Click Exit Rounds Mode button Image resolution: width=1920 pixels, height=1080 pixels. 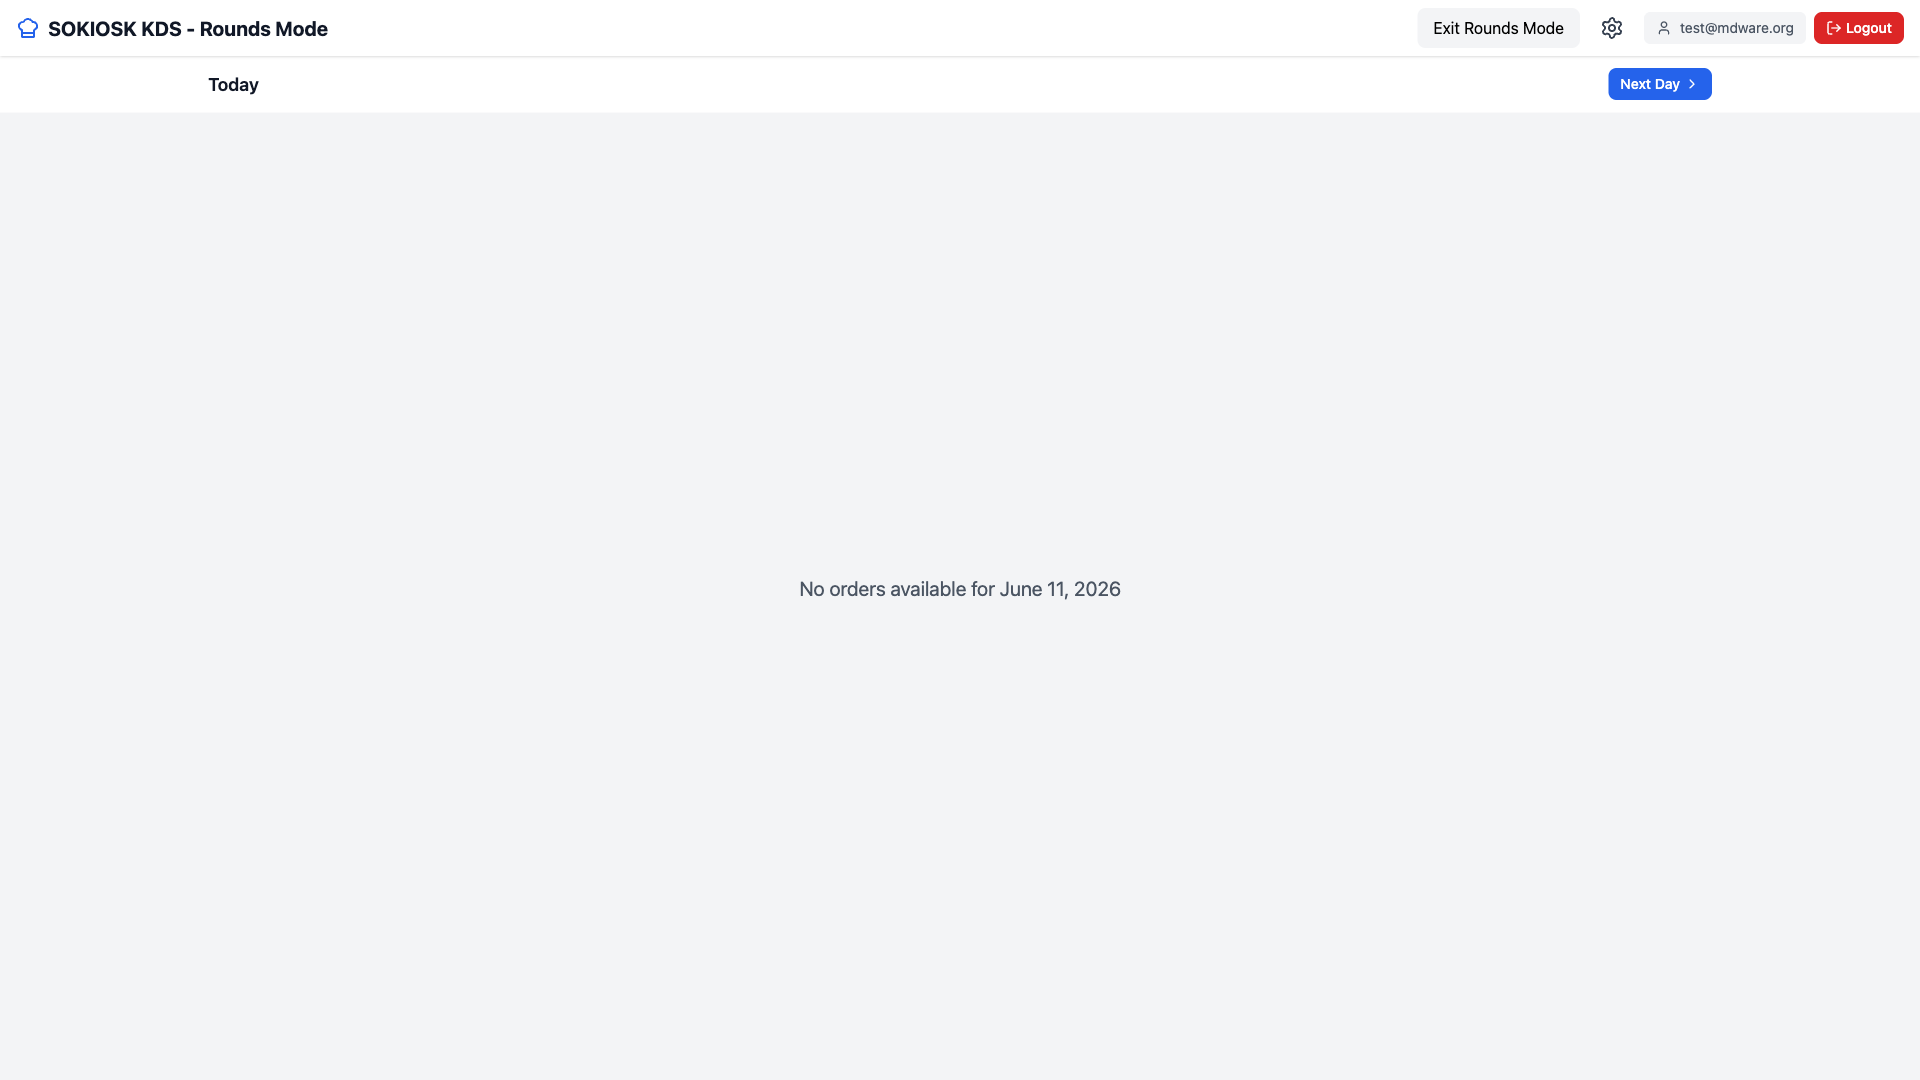tap(1498, 28)
